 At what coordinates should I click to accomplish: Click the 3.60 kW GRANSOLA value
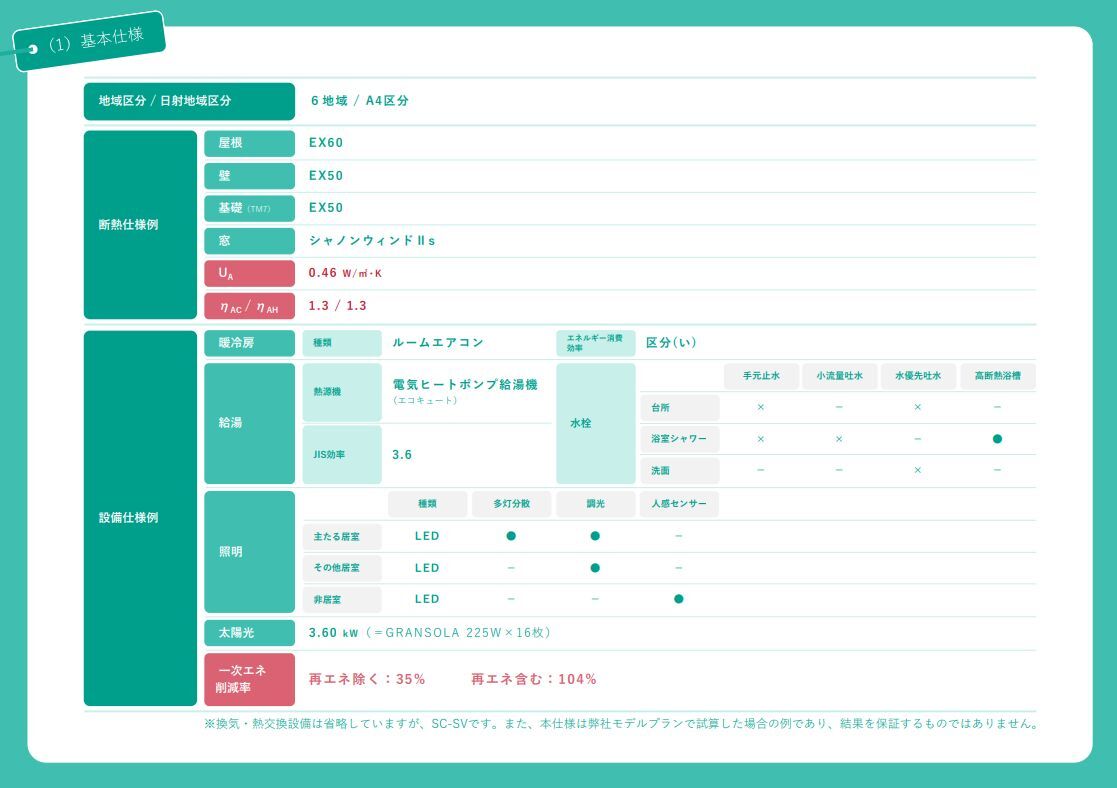(x=429, y=633)
